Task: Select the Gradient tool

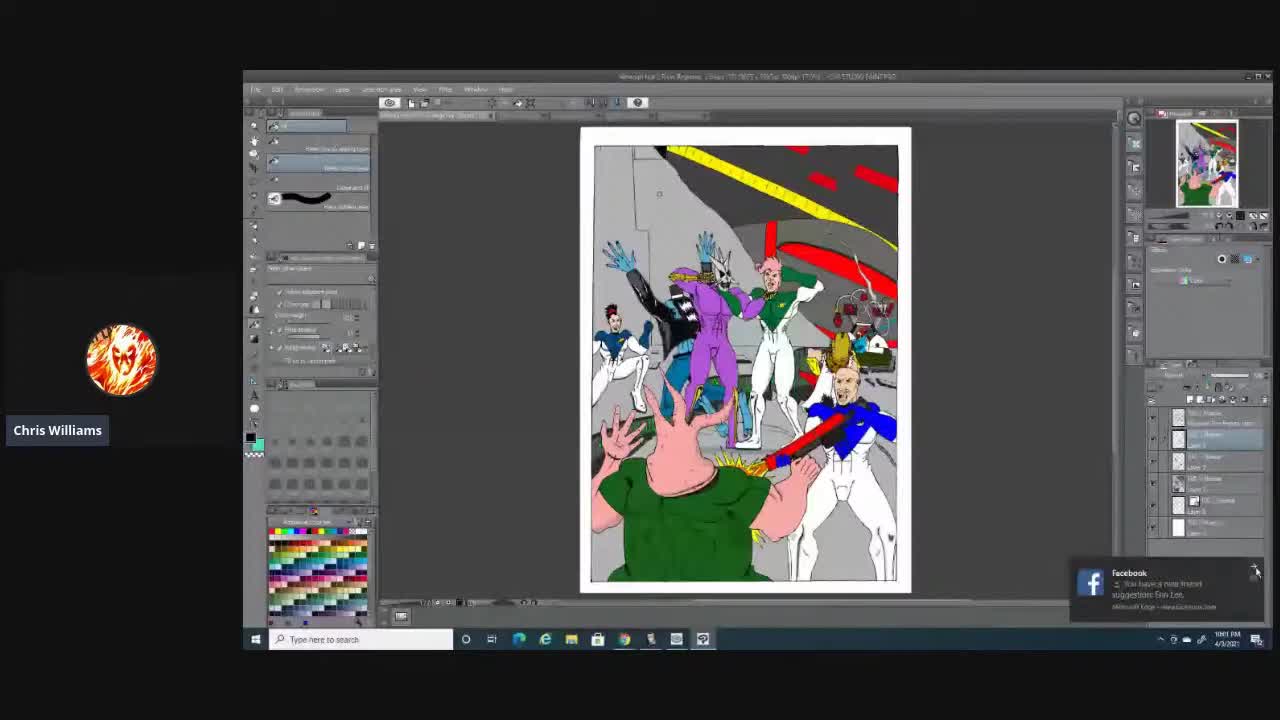Action: coord(254,338)
